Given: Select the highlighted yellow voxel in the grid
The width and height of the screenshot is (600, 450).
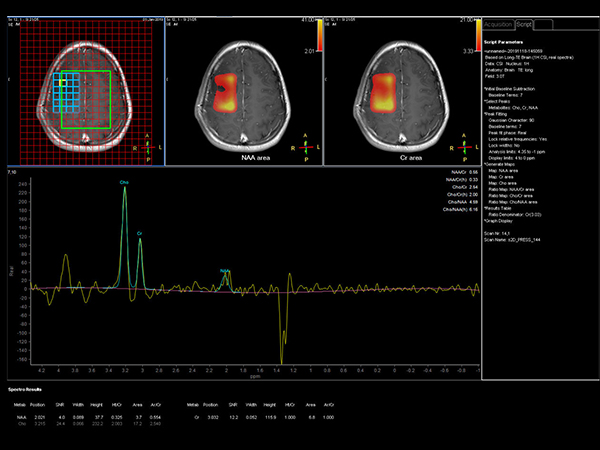Looking at the screenshot, I should click(63, 82).
